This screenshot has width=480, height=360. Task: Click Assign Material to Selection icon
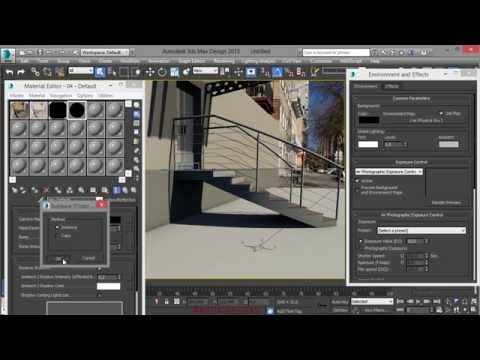pos(35,190)
